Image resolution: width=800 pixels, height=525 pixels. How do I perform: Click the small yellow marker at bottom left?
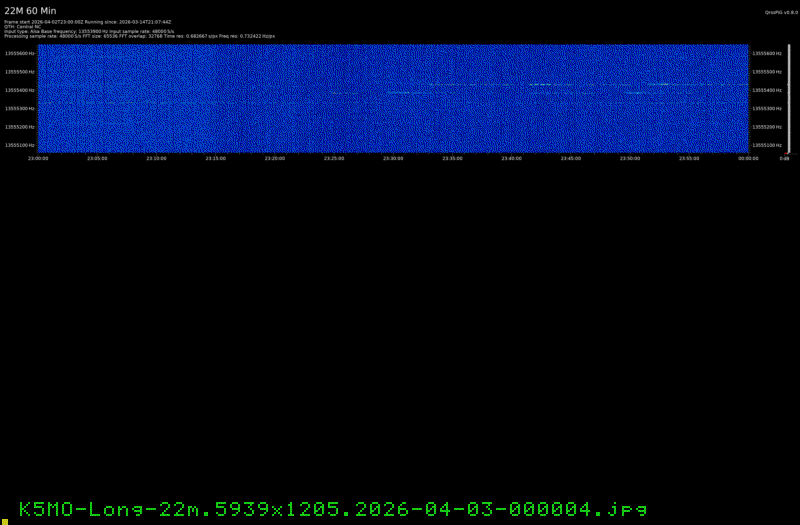tap(4, 518)
